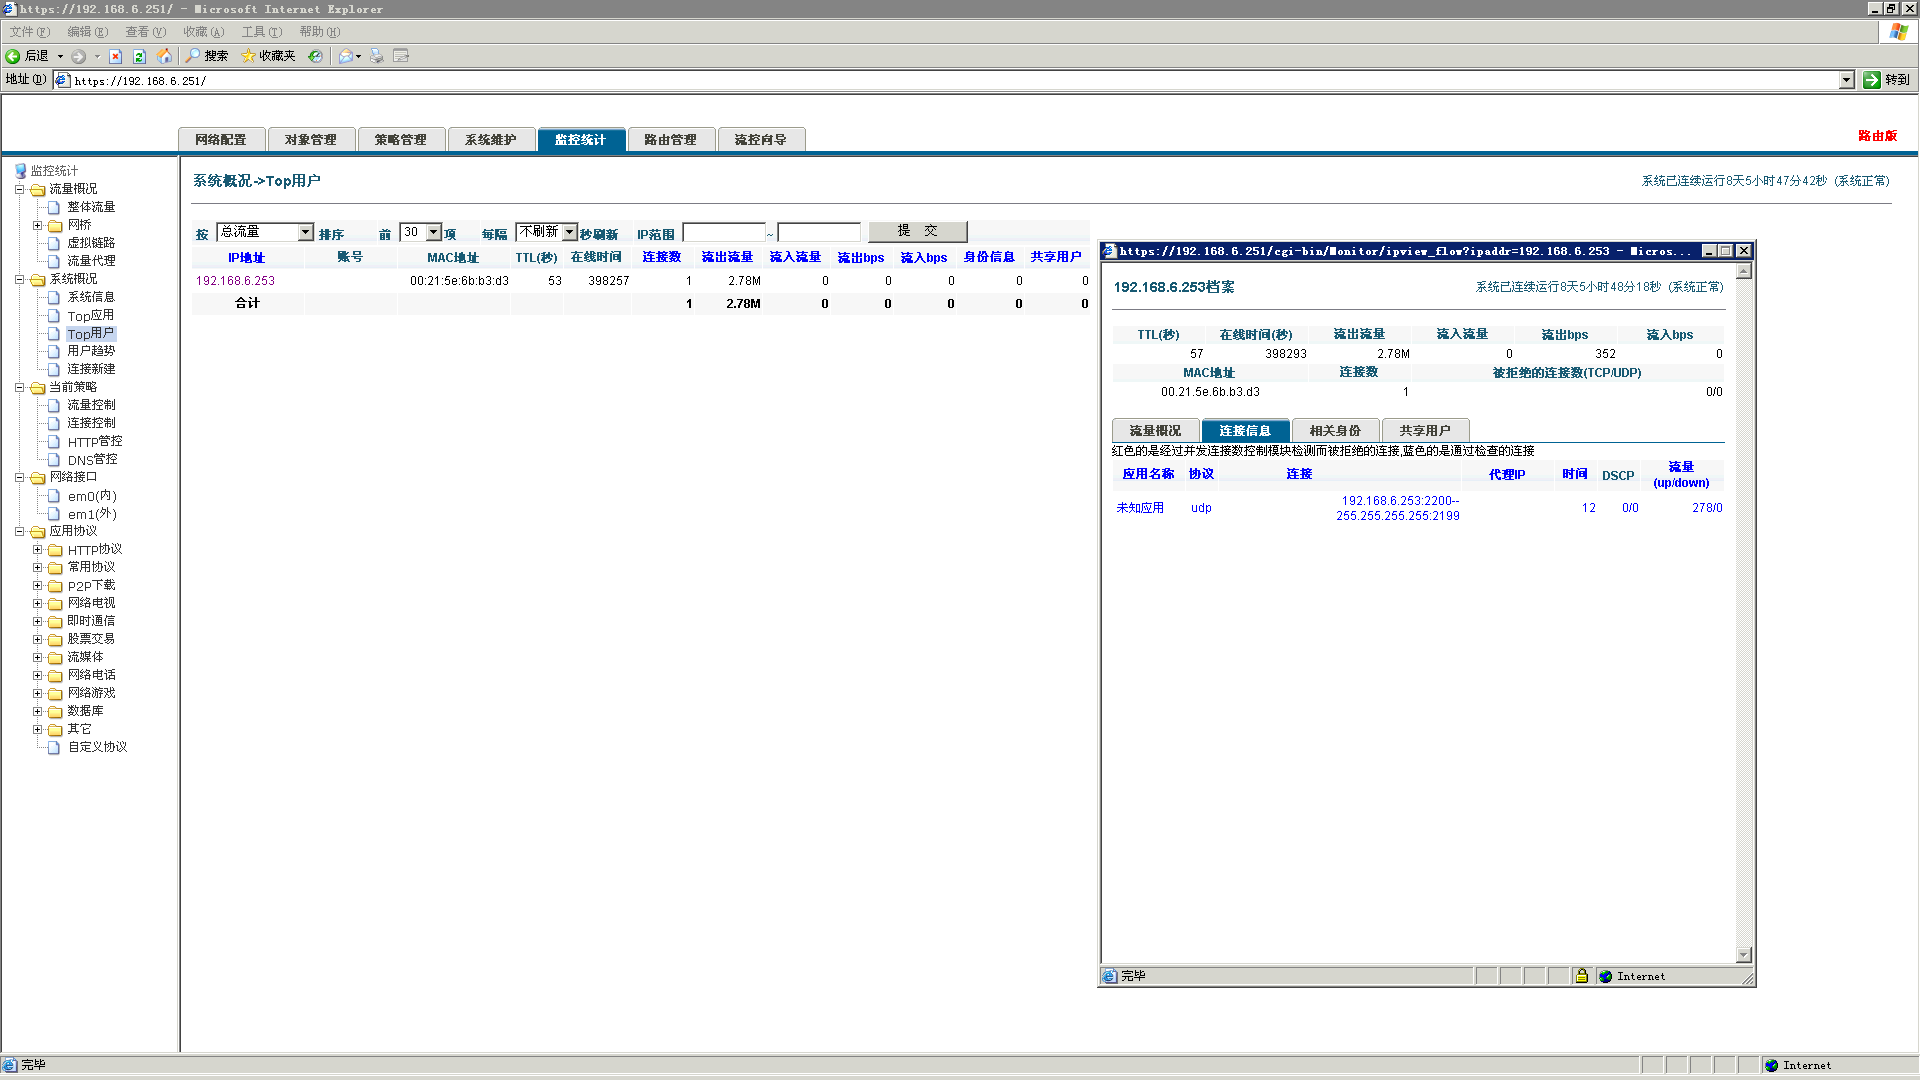Viewport: 1920px width, 1080px height.
Task: Click the IE Forward arrow icon
Action: click(x=78, y=56)
